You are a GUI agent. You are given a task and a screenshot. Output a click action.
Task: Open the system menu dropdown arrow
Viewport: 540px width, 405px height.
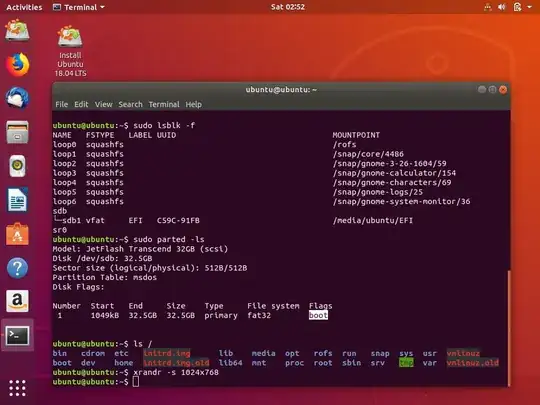(x=529, y=7)
